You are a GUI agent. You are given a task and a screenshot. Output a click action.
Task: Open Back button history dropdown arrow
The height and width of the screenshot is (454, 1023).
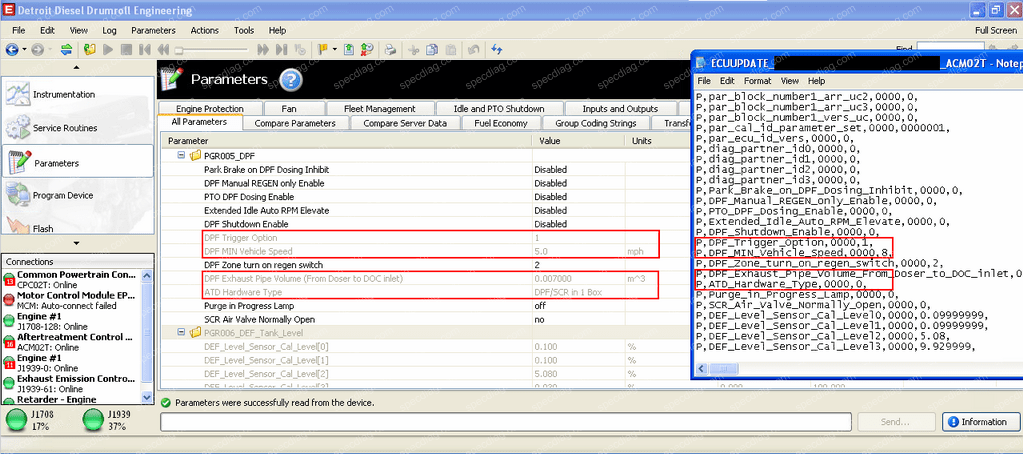(25, 49)
